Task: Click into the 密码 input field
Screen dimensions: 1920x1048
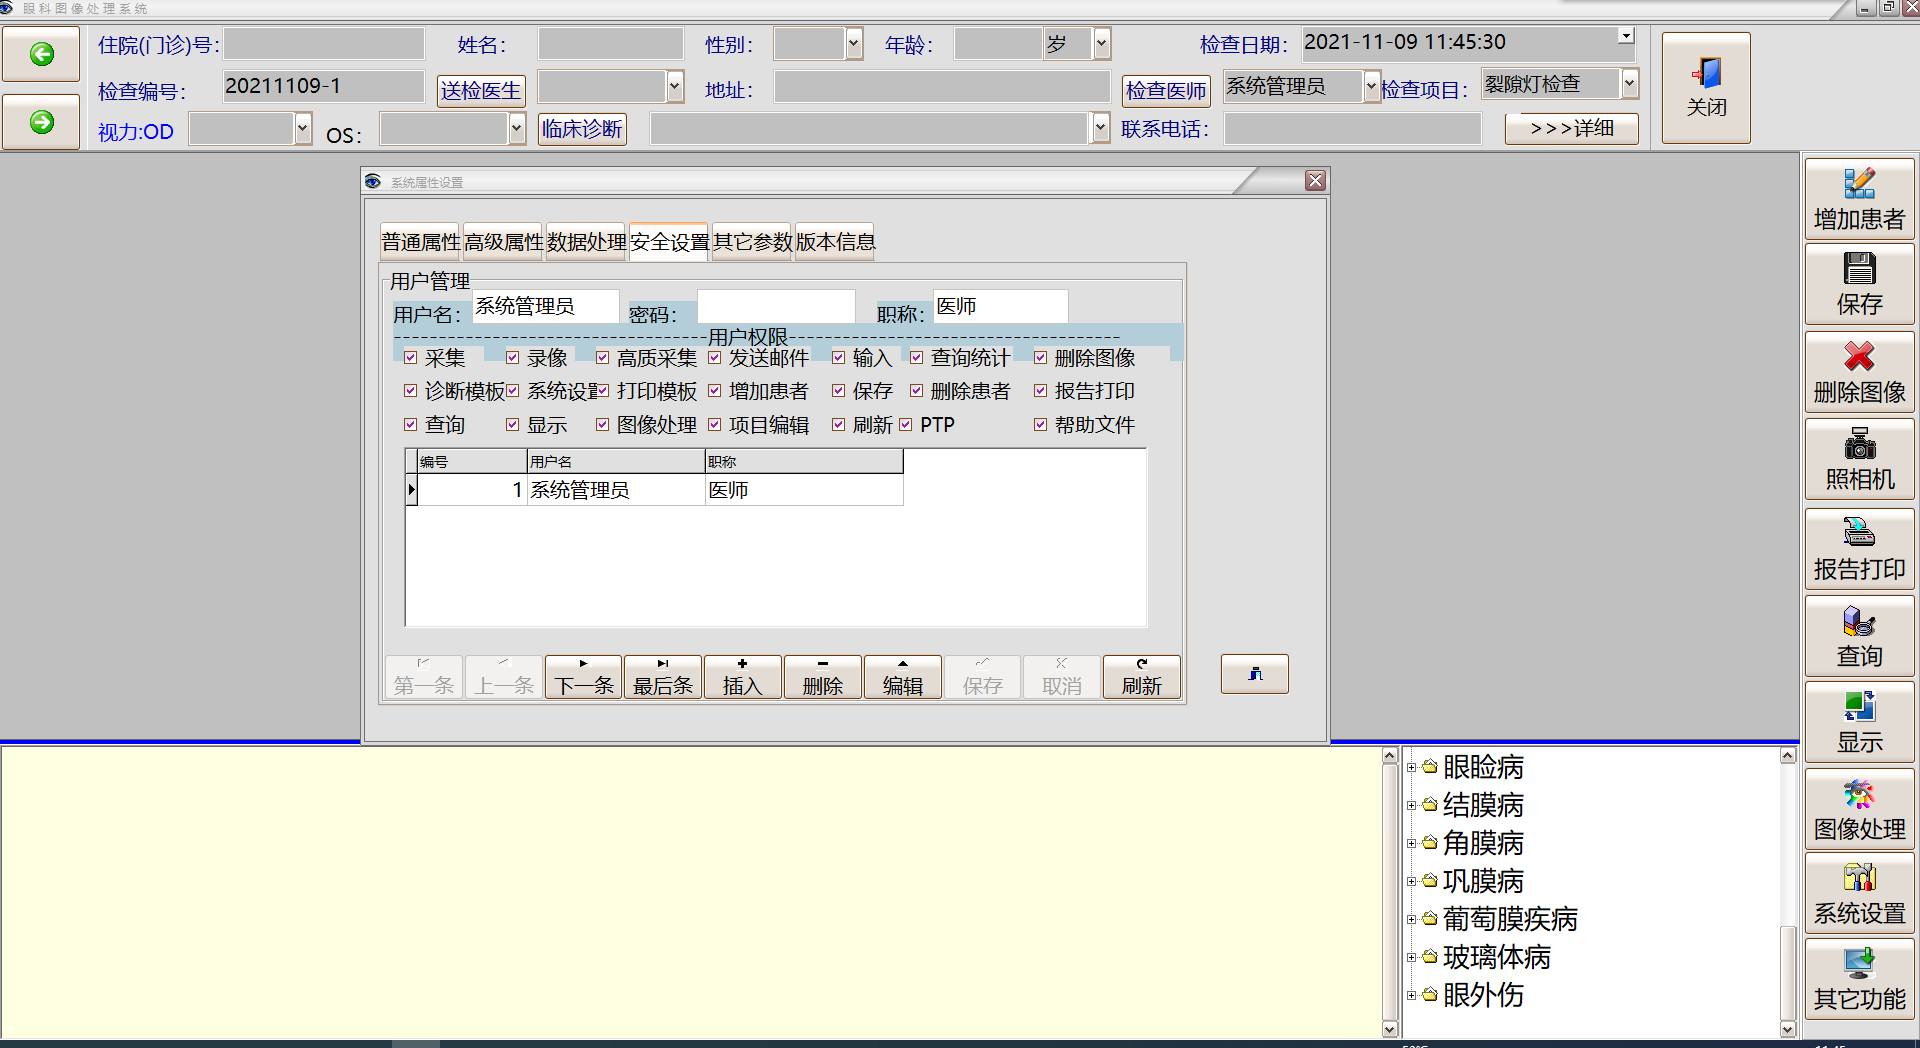Action: click(775, 307)
